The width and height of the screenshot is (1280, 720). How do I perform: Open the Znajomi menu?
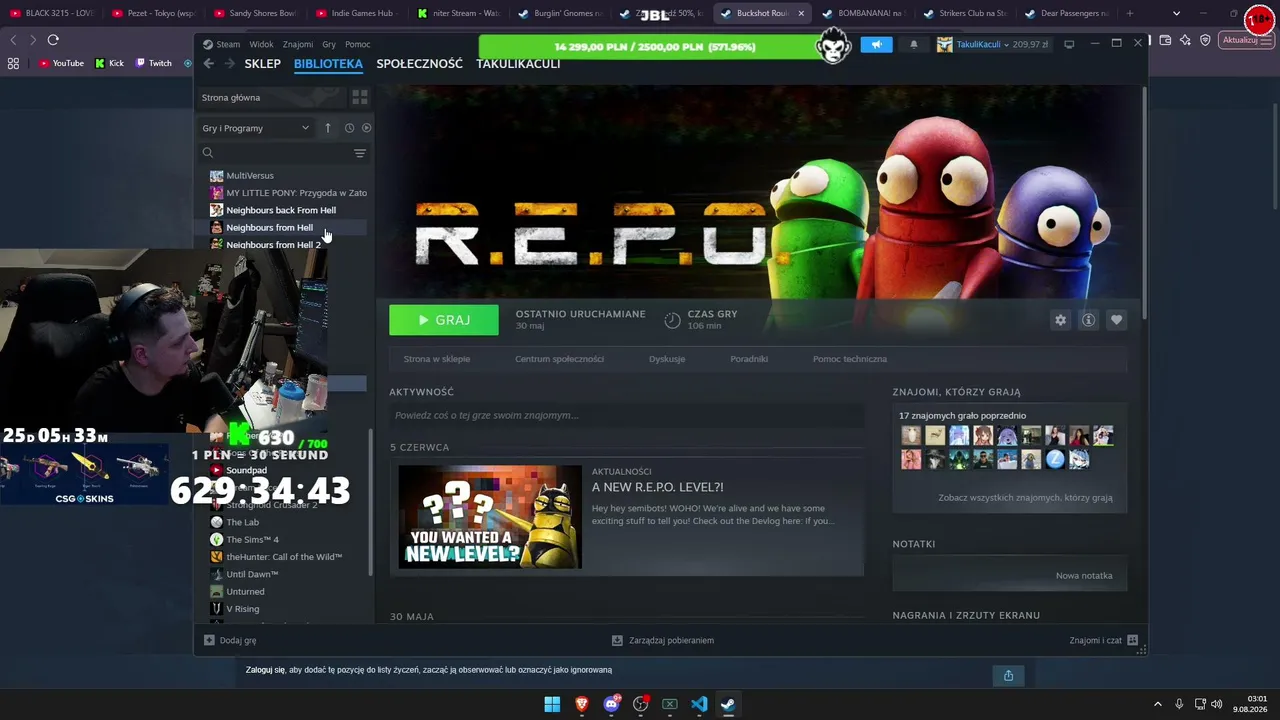298,44
